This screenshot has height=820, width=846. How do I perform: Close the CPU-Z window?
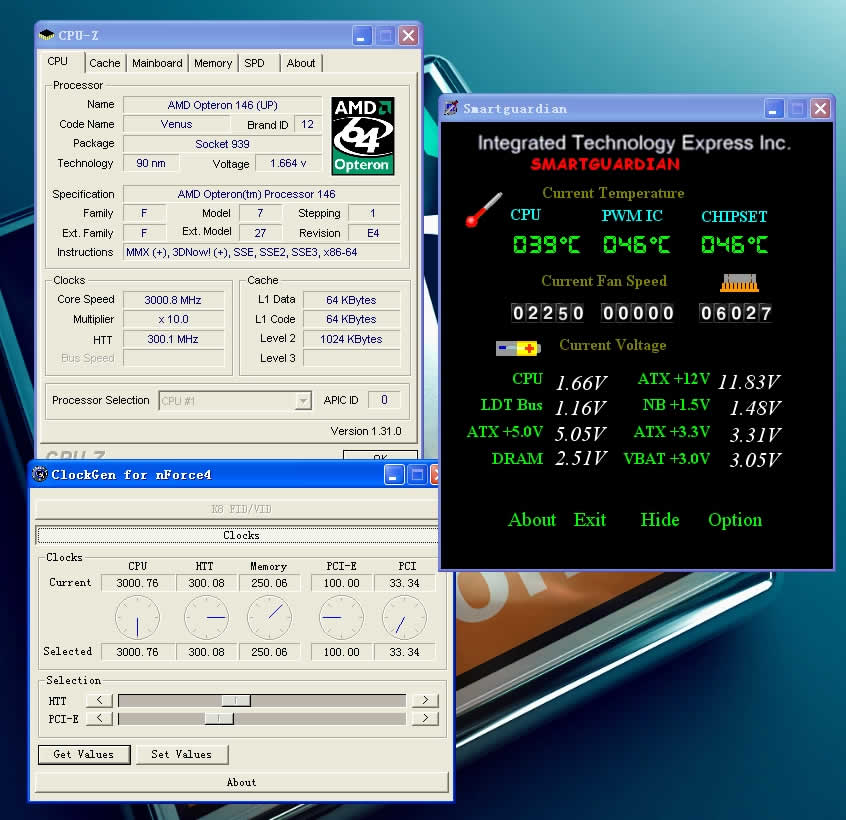click(x=408, y=36)
